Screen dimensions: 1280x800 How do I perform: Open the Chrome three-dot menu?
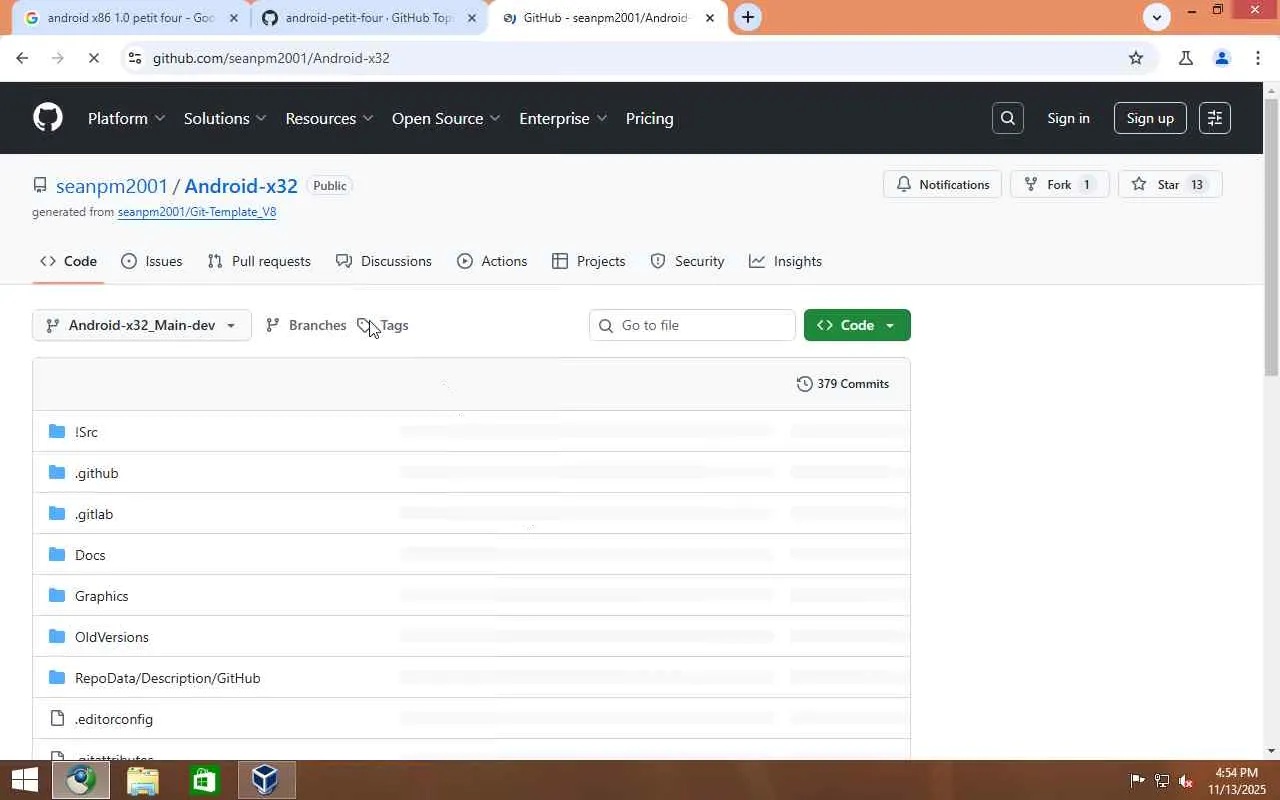1257,58
